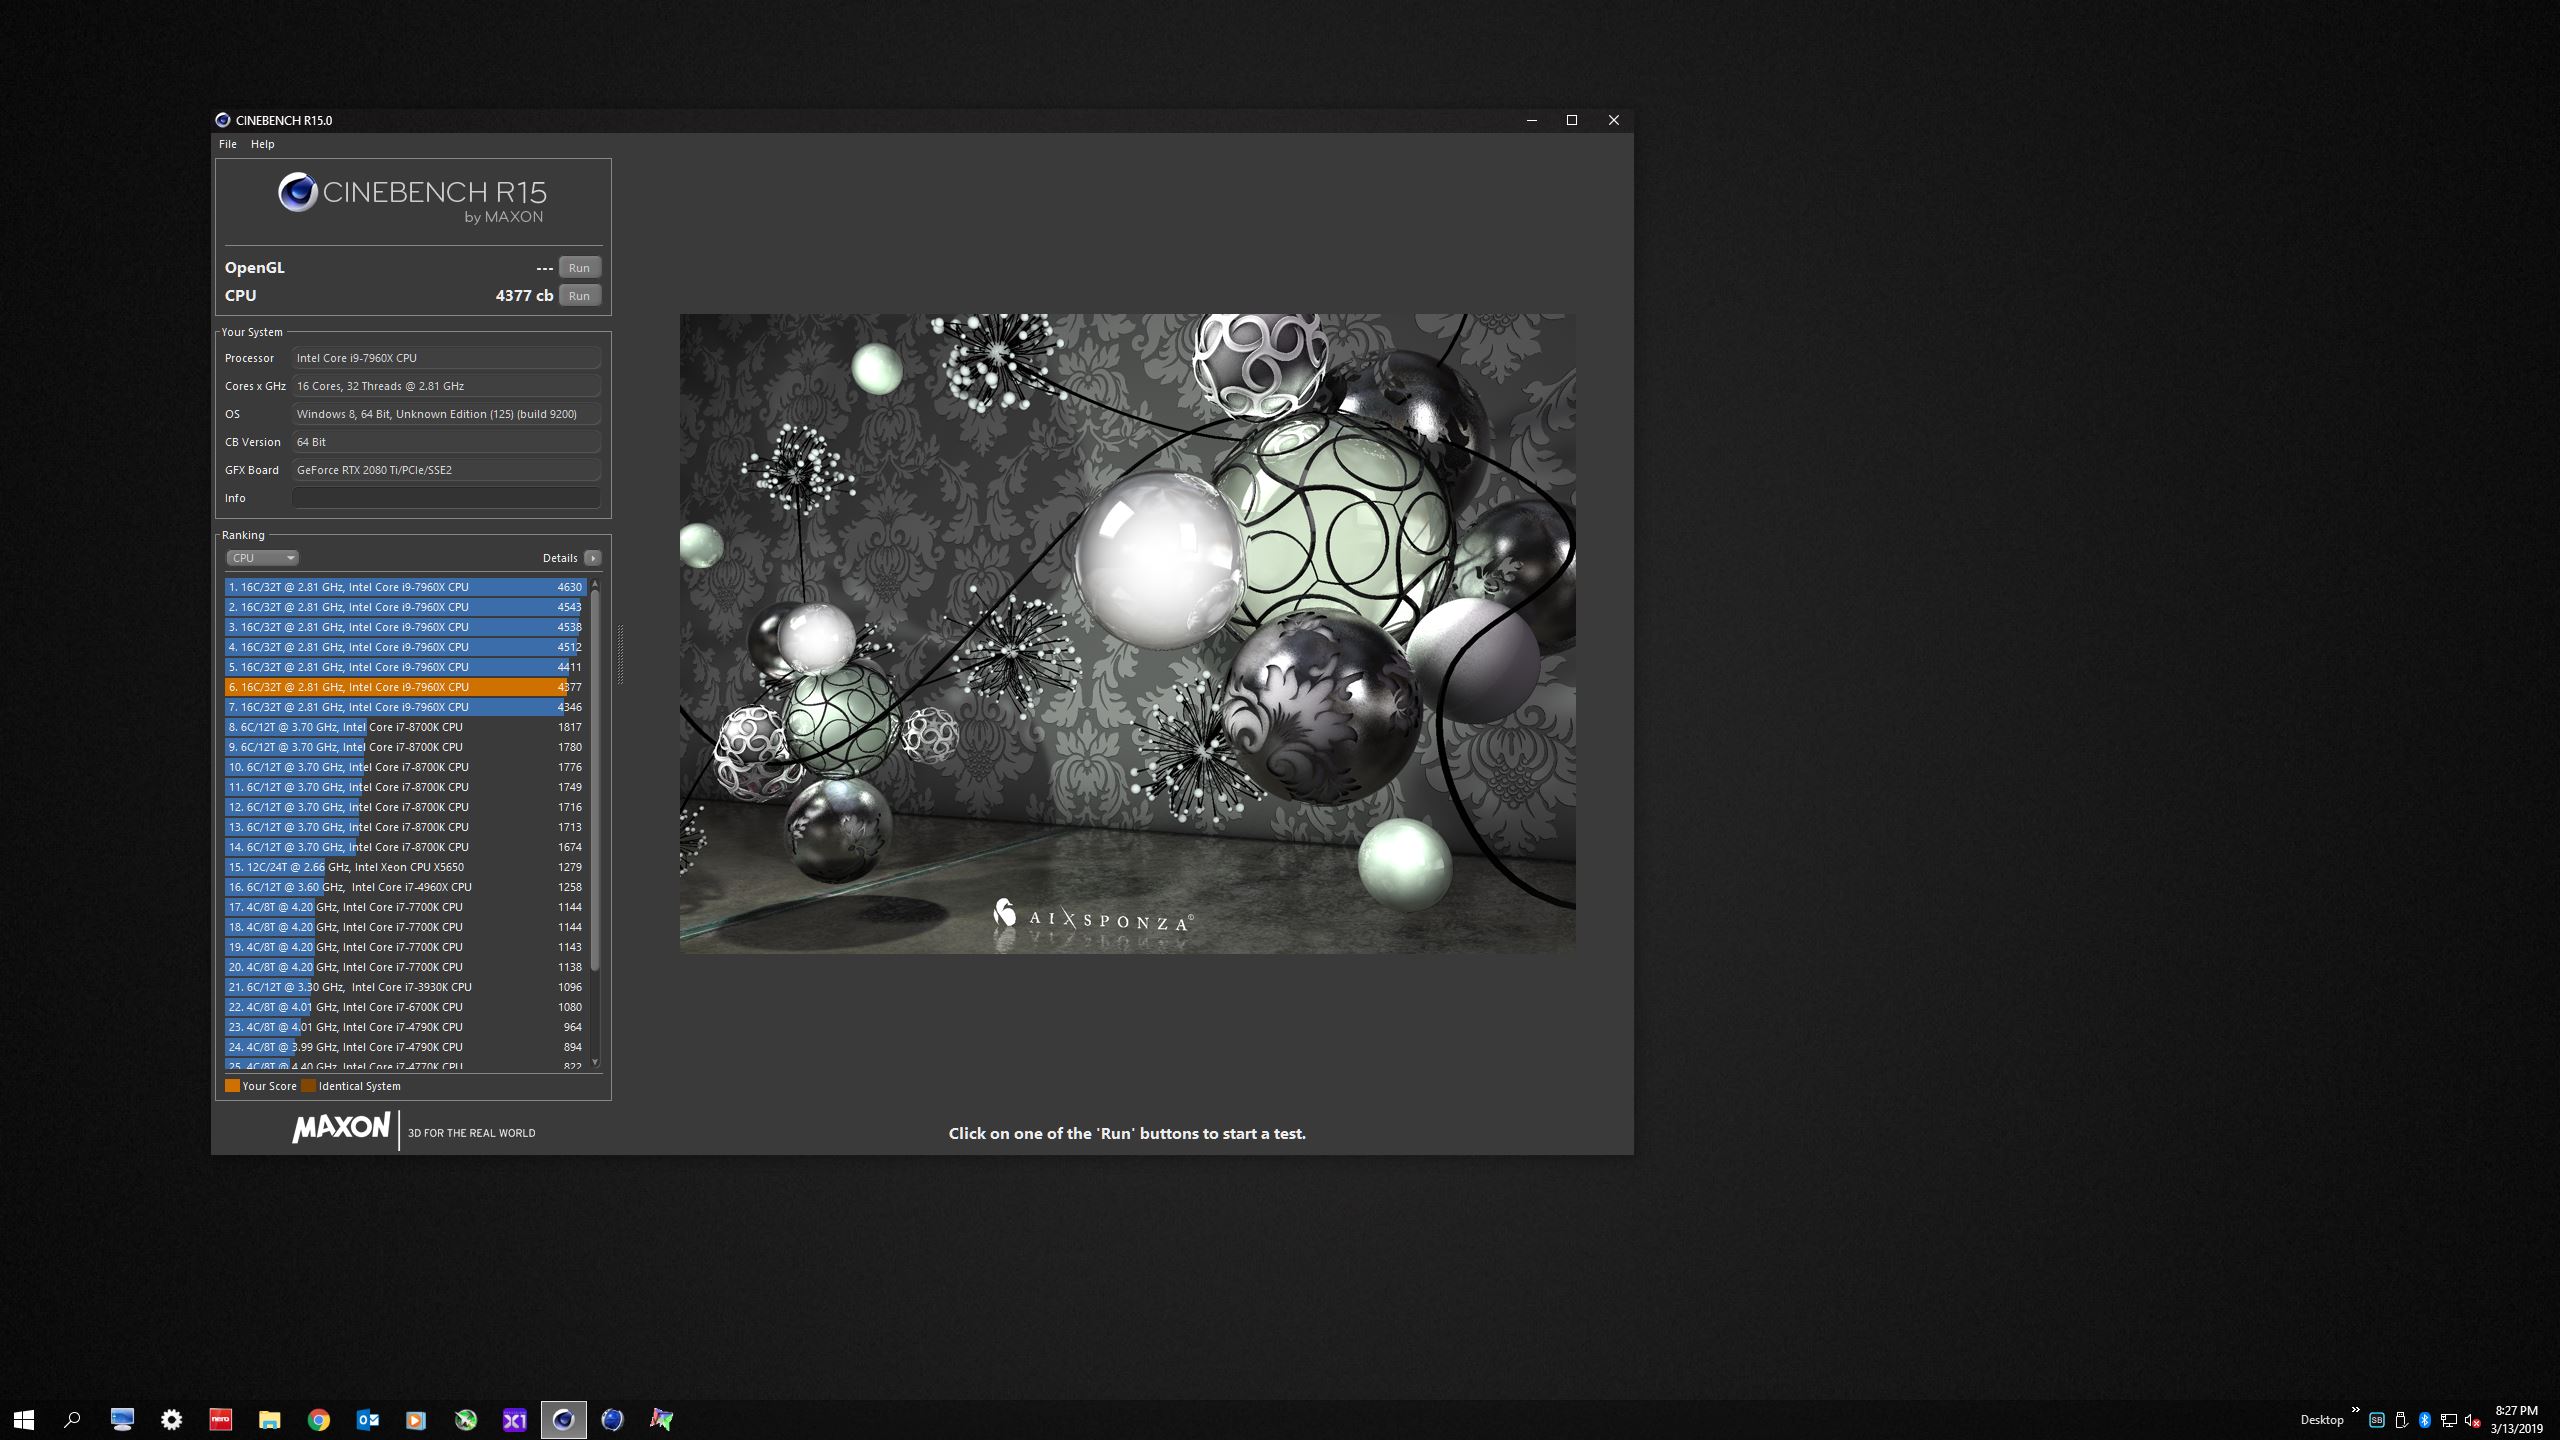Select ranking entry with score 4630

(x=403, y=587)
